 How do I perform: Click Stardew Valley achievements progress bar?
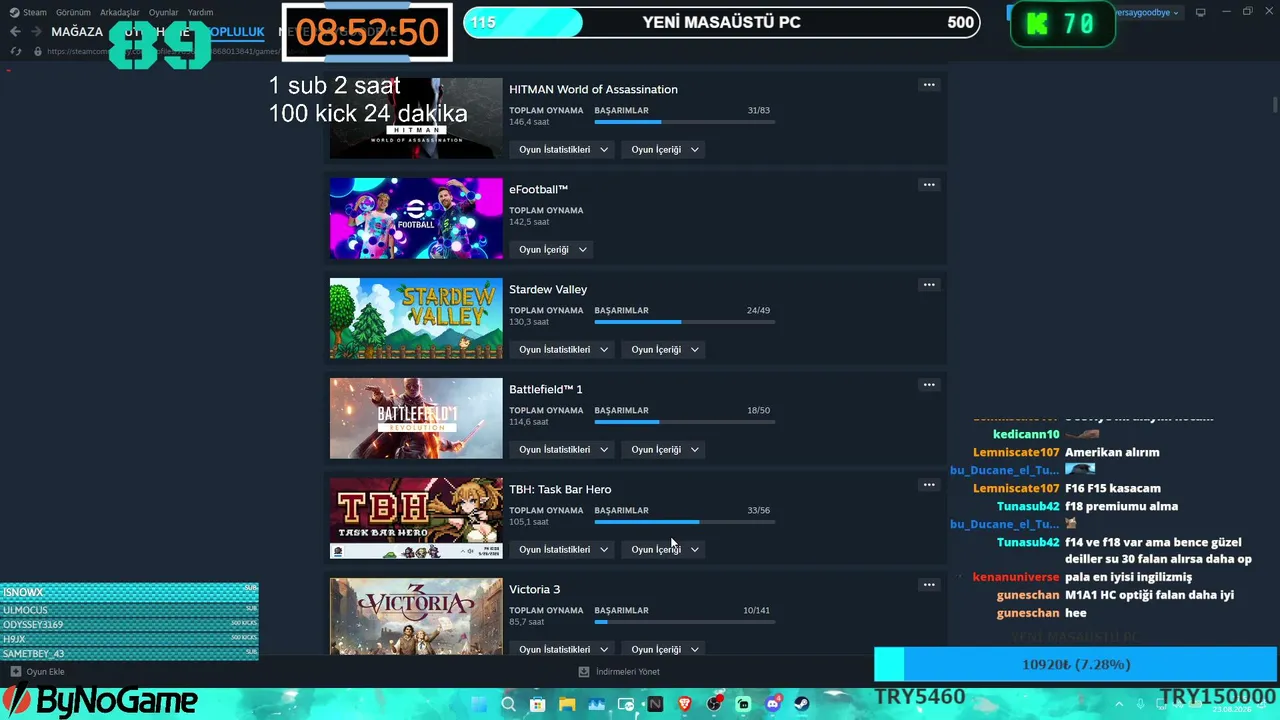pos(685,322)
